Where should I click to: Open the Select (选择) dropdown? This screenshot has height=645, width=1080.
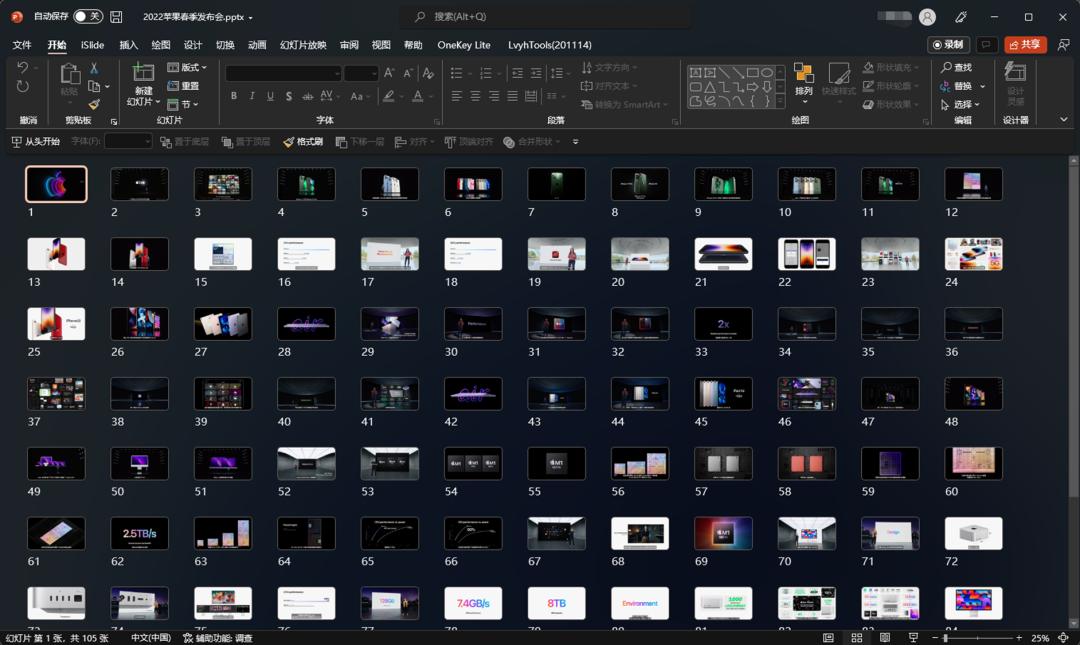963,104
